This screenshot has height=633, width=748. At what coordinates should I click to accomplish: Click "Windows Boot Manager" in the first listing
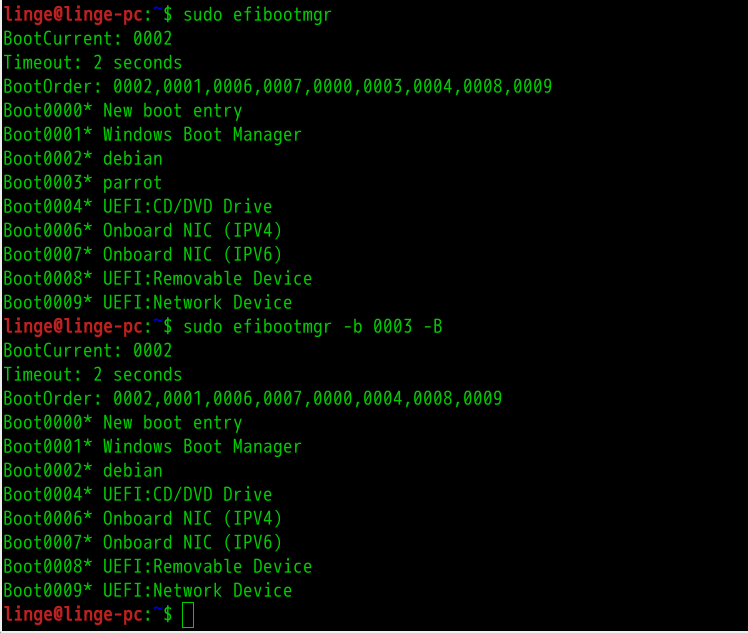pyautogui.click(x=202, y=135)
